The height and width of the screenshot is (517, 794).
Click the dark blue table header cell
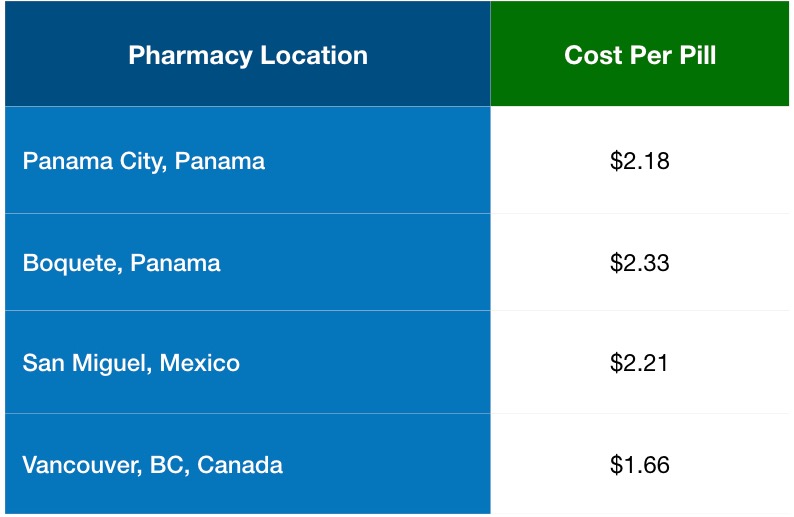(x=248, y=55)
